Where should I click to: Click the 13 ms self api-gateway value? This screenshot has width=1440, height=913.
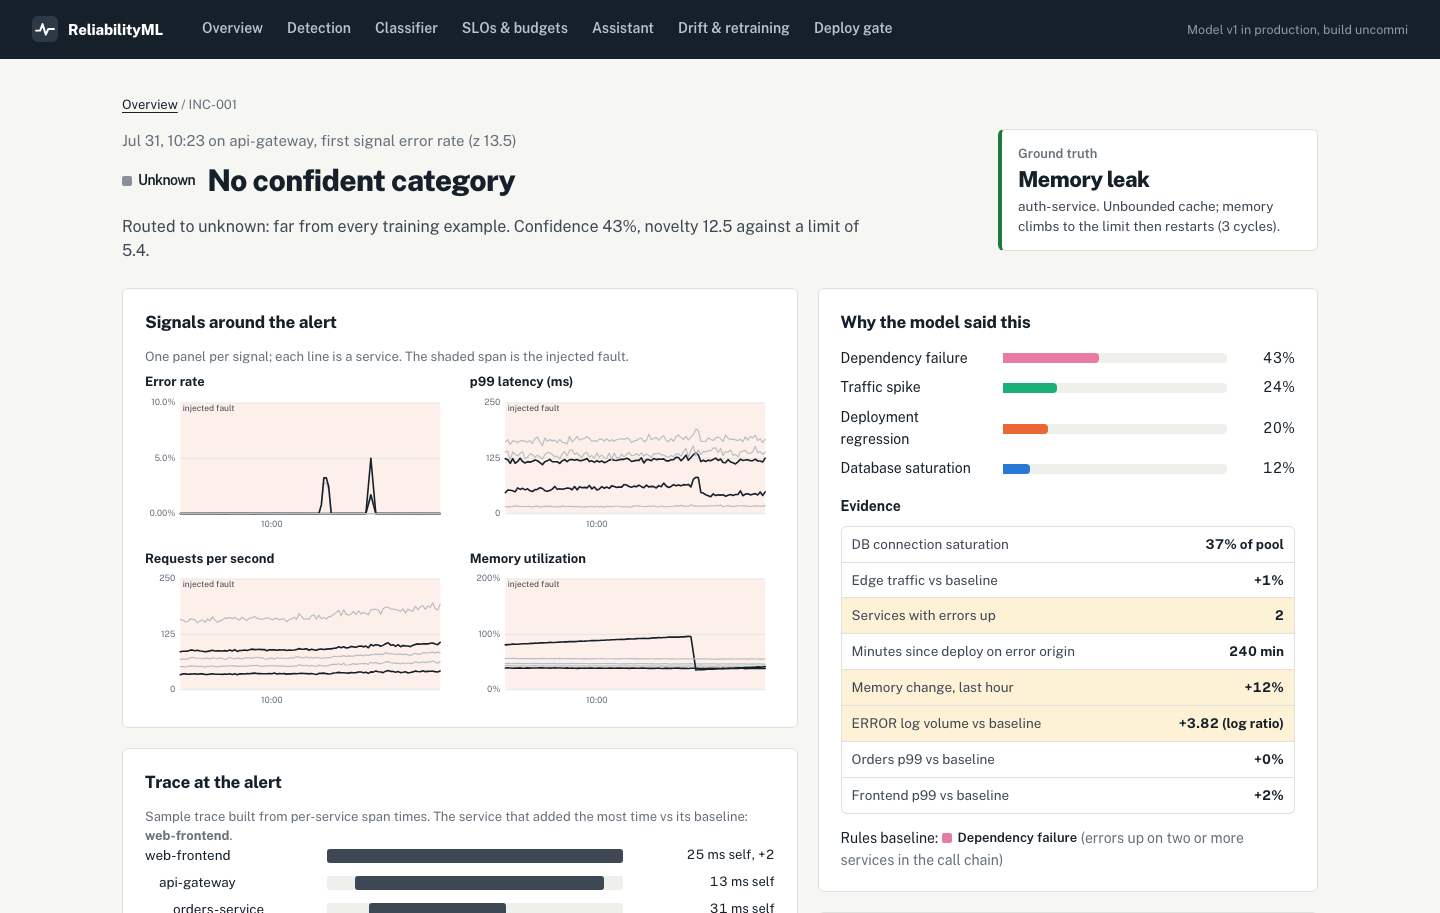point(742,882)
